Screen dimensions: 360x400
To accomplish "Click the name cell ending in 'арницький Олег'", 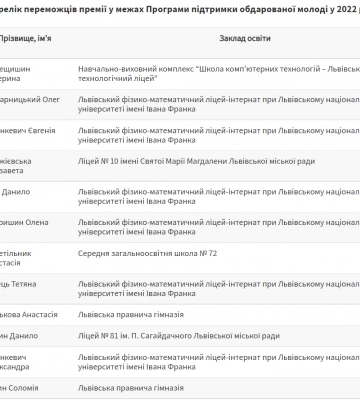I will (30, 99).
